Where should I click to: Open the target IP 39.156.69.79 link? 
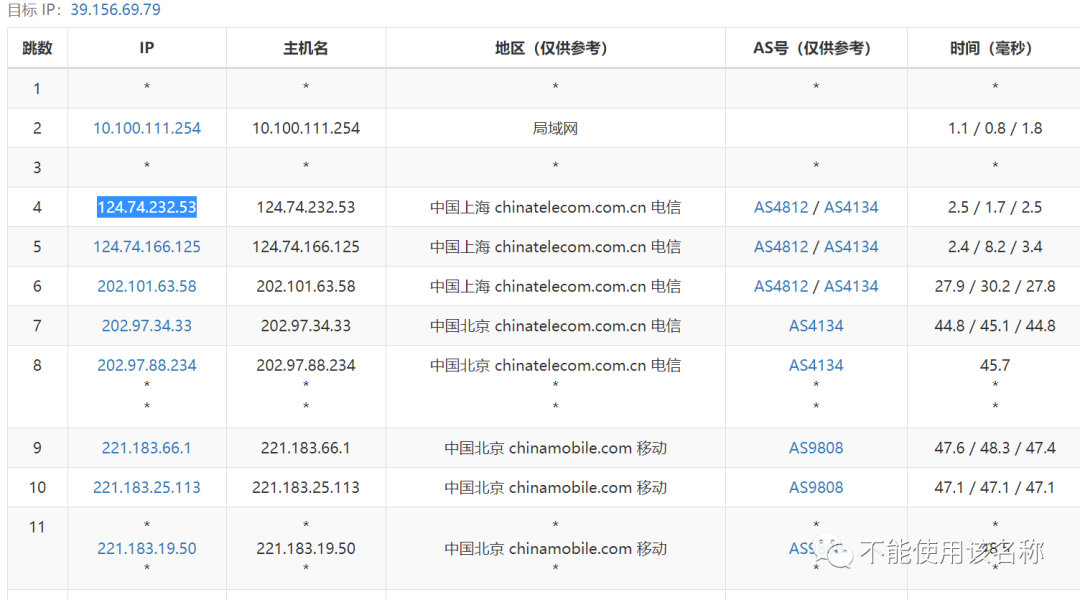coord(116,10)
